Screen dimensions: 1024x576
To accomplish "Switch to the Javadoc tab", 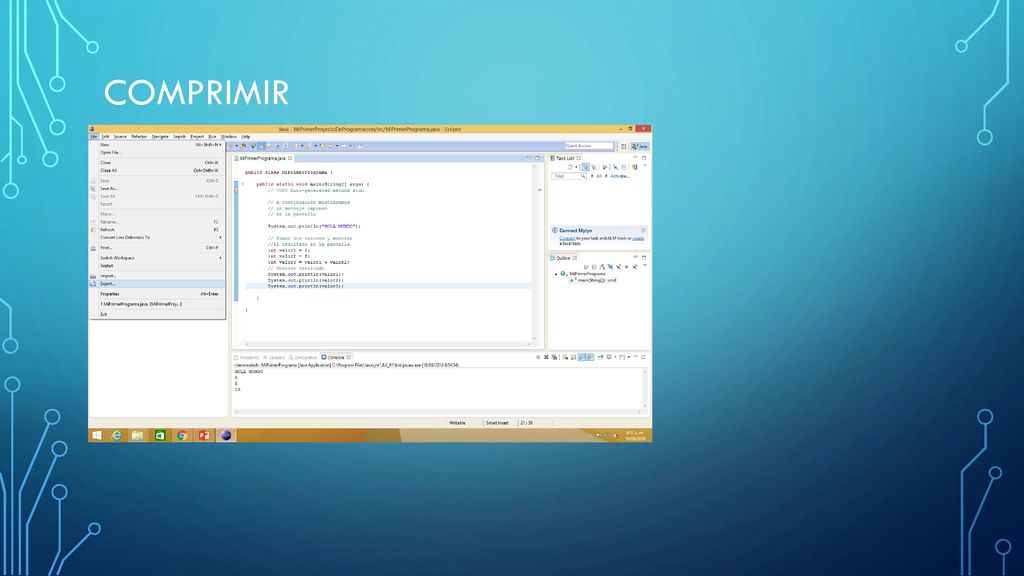I will pos(275,357).
